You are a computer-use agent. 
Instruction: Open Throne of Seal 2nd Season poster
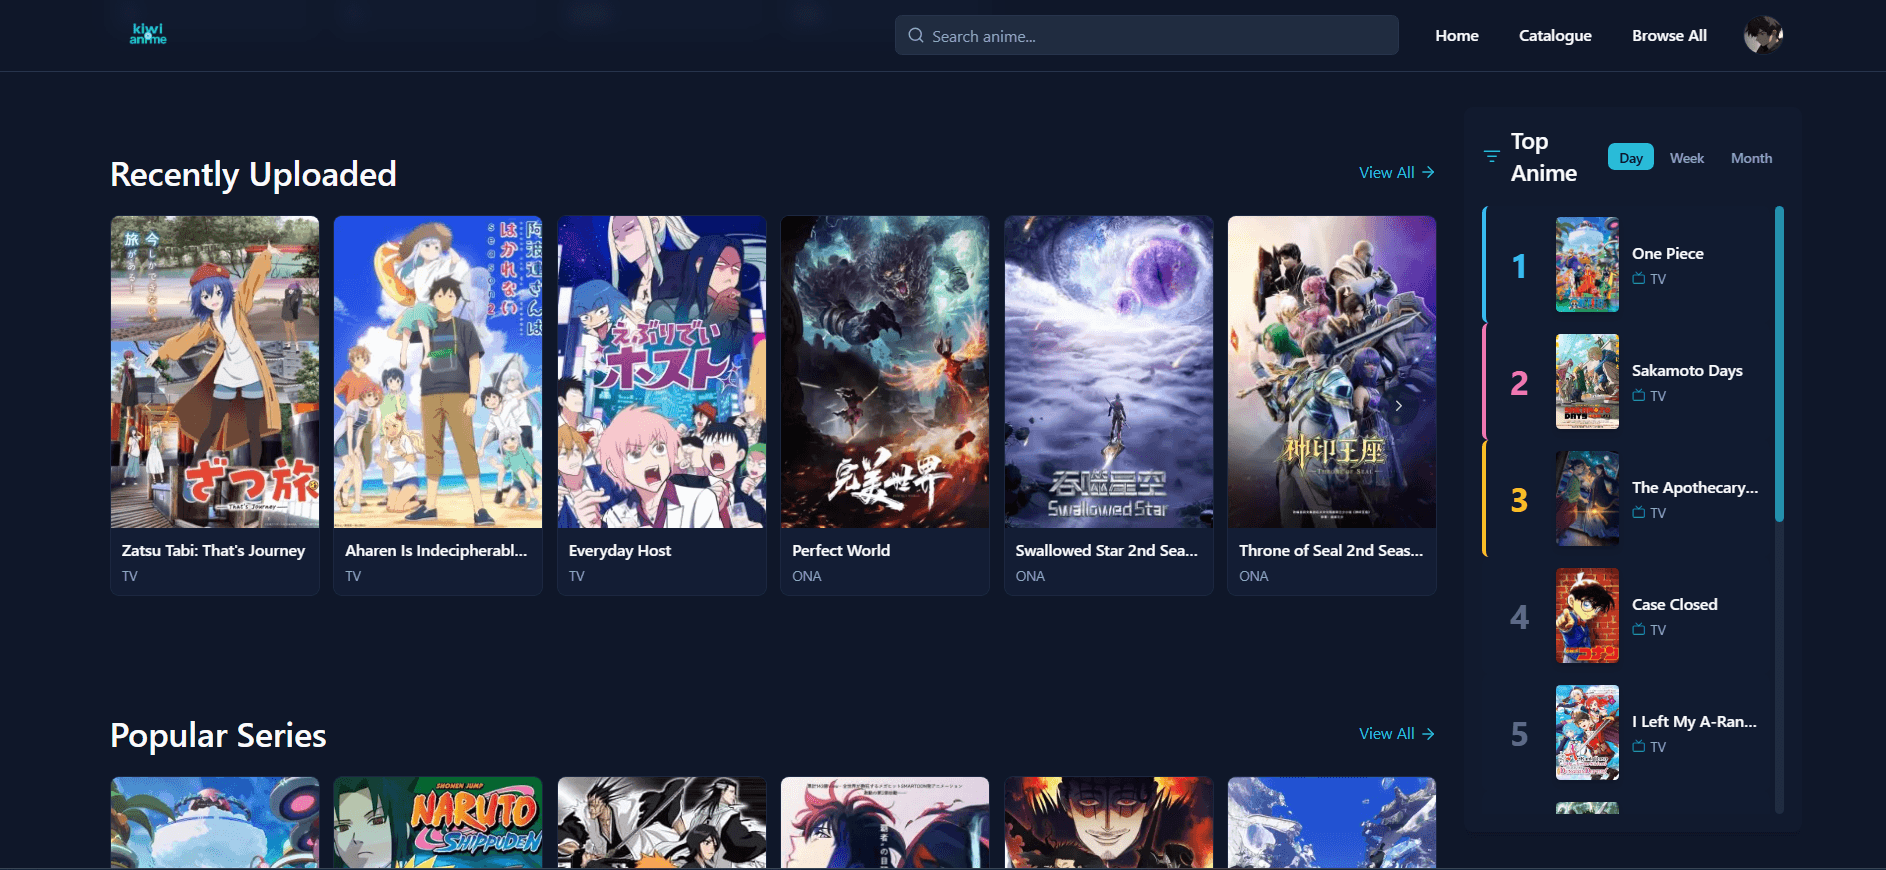1332,372
